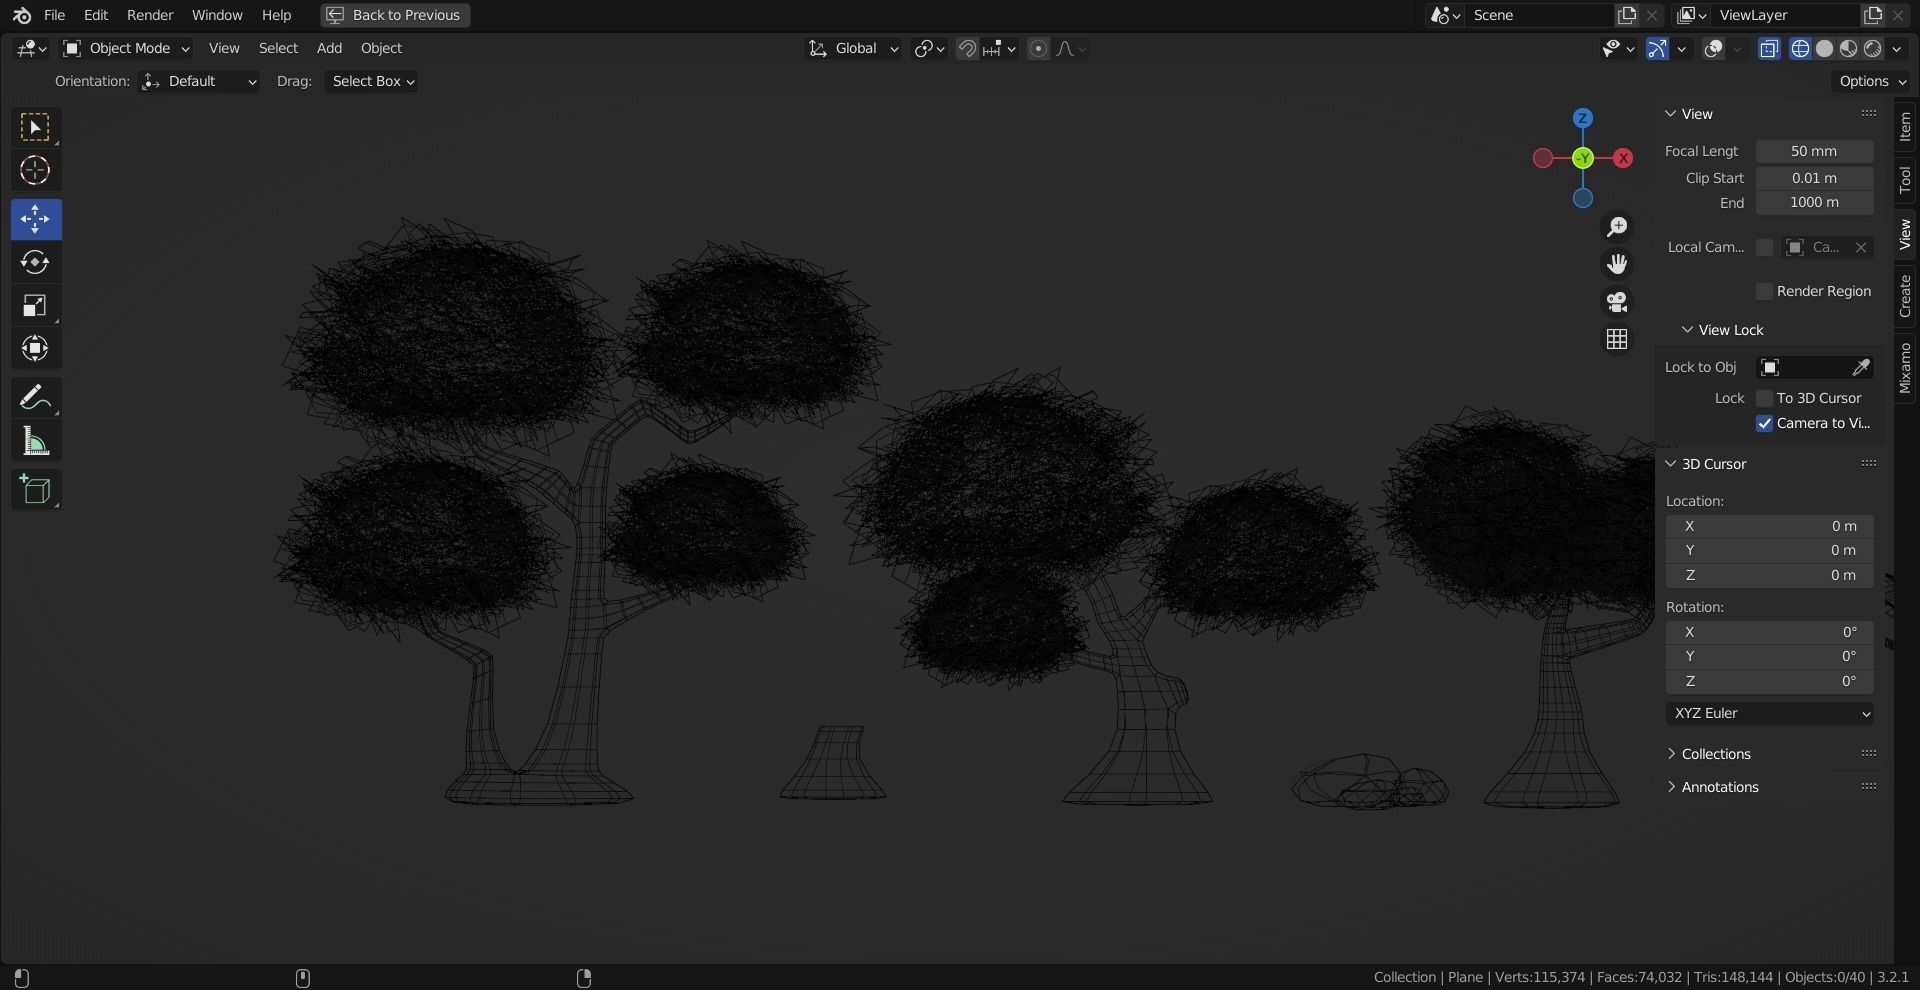Click the green -Y axis gizmo ball
This screenshot has width=1920, height=990.
click(x=1583, y=158)
